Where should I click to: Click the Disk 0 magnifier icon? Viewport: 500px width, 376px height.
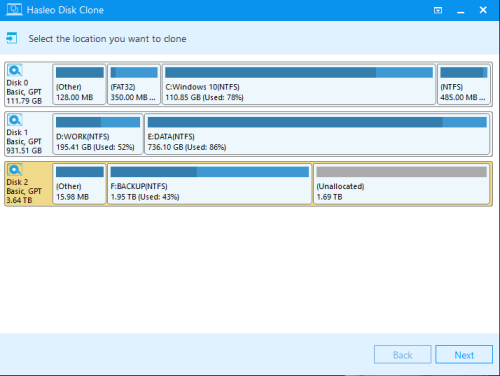(15, 70)
